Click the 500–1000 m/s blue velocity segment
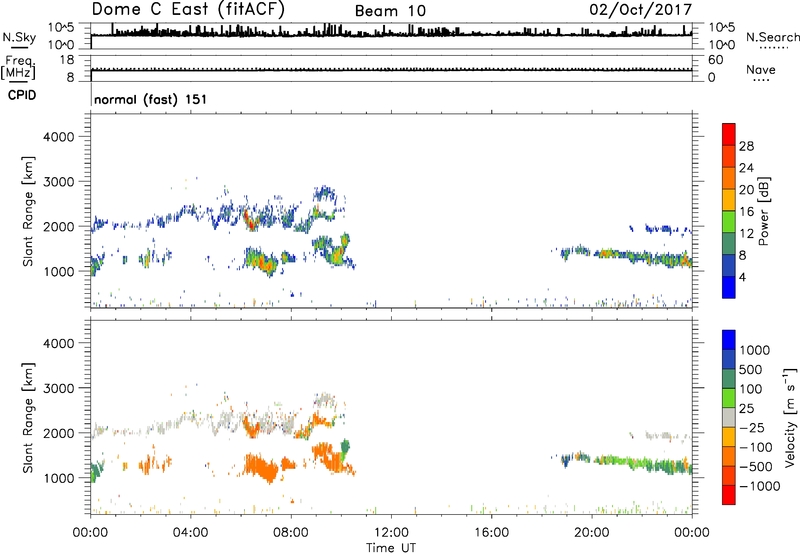 tap(729, 359)
